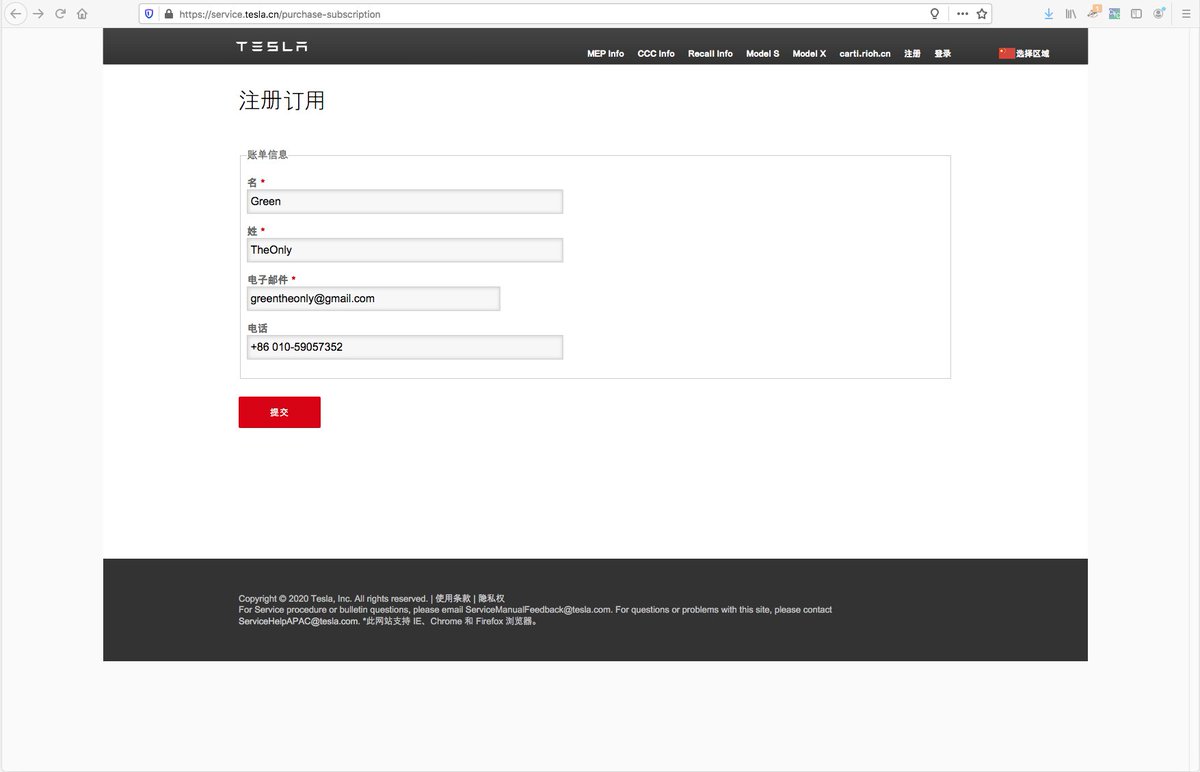
Task: Go back with the browser back arrow
Action: click(16, 14)
